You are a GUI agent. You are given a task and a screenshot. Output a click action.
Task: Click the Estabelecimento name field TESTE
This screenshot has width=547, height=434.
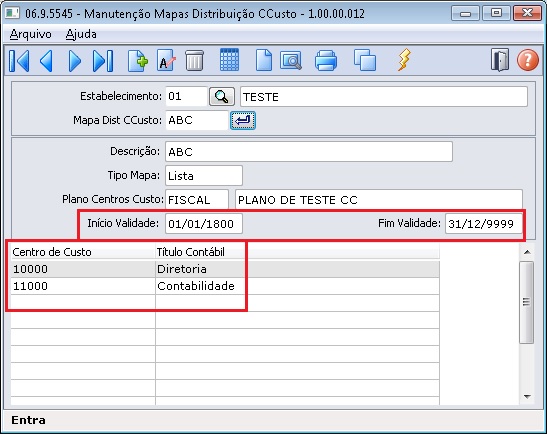click(x=384, y=97)
